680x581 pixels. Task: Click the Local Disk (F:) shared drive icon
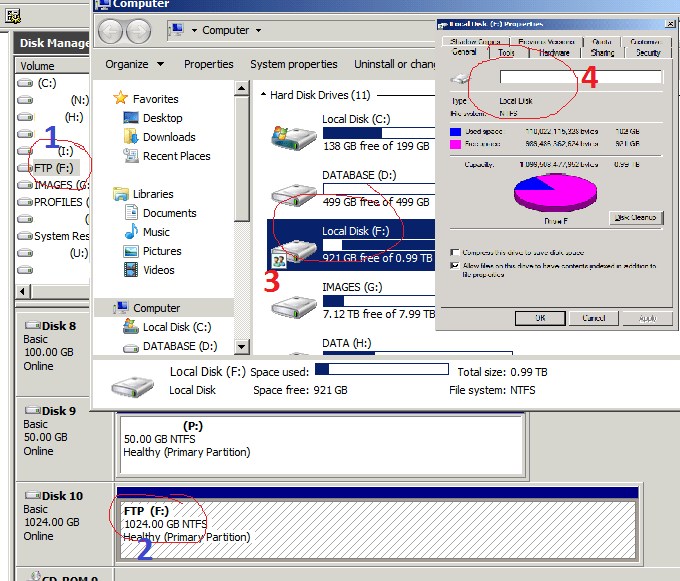(294, 253)
